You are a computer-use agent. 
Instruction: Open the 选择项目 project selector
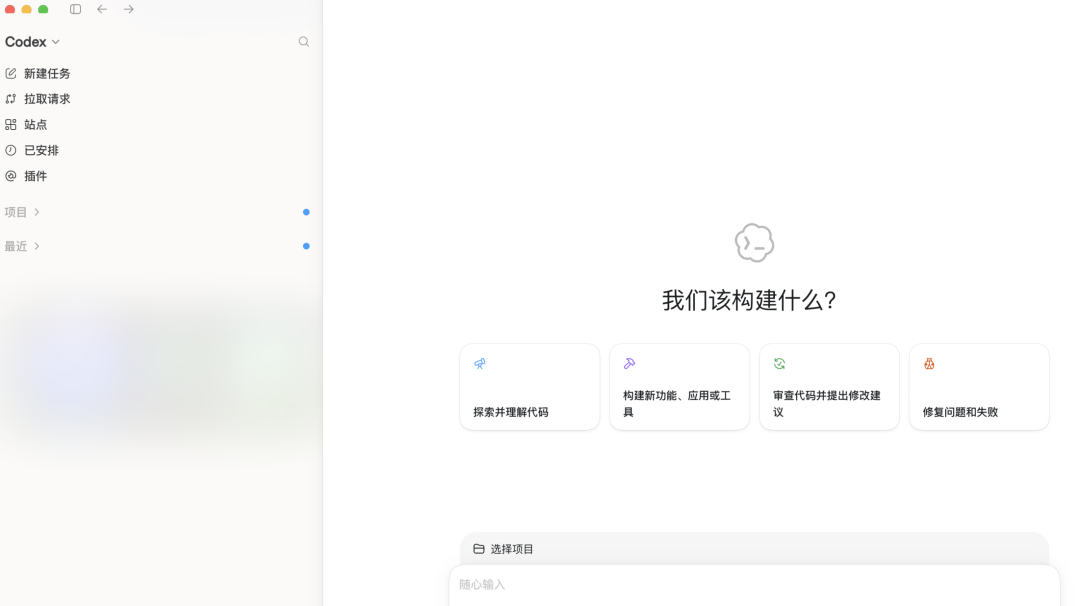(x=503, y=549)
